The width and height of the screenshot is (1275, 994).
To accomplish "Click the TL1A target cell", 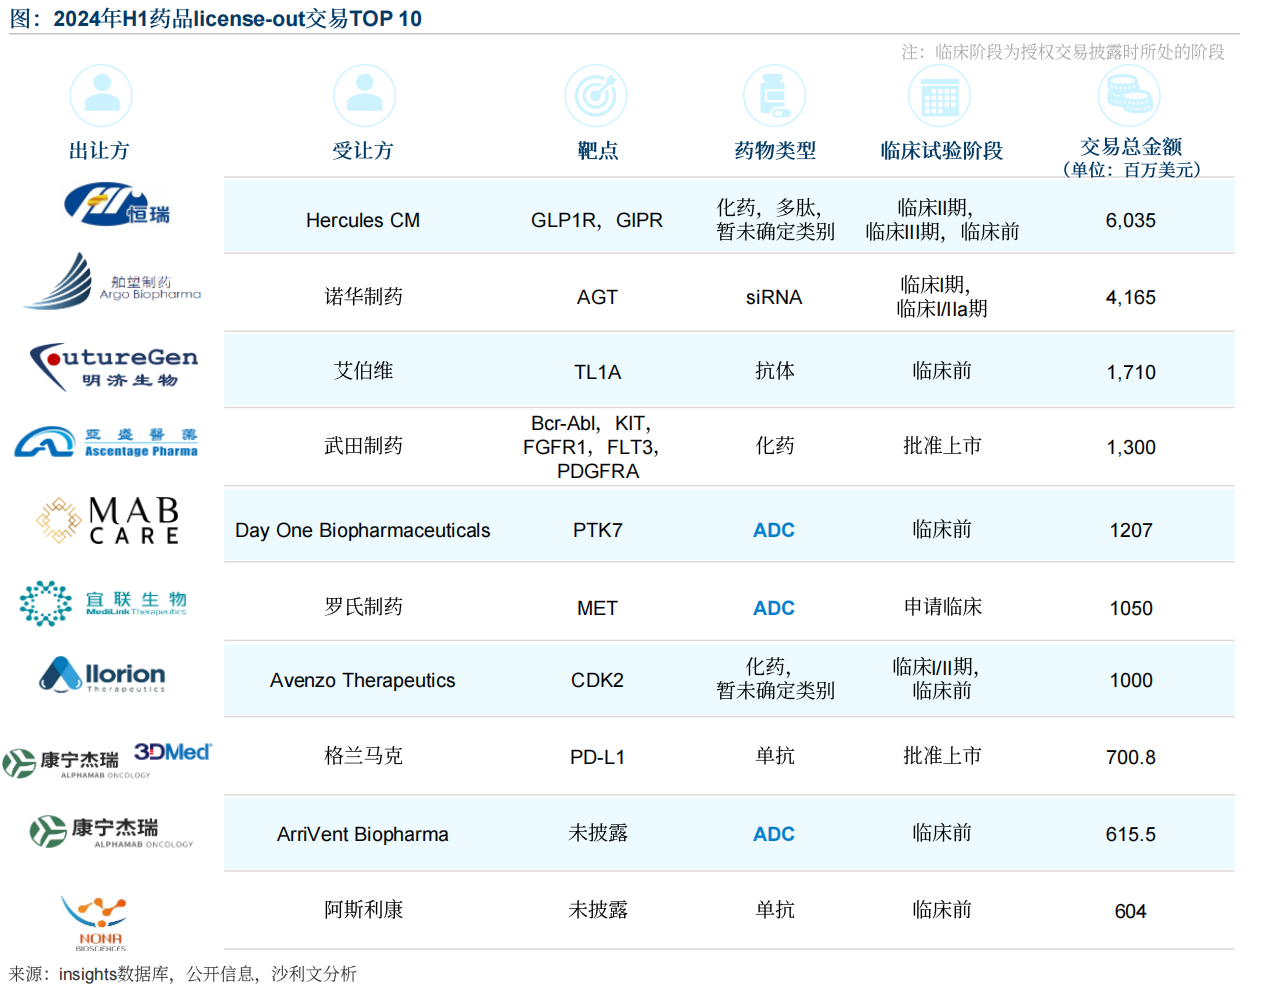I will pos(597,372).
